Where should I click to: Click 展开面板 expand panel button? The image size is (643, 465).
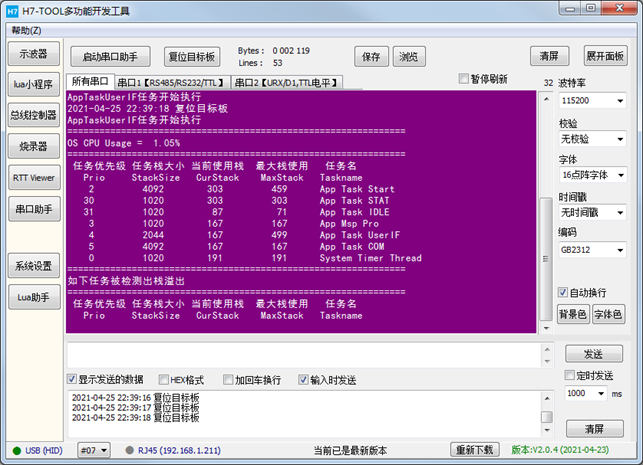[x=605, y=56]
